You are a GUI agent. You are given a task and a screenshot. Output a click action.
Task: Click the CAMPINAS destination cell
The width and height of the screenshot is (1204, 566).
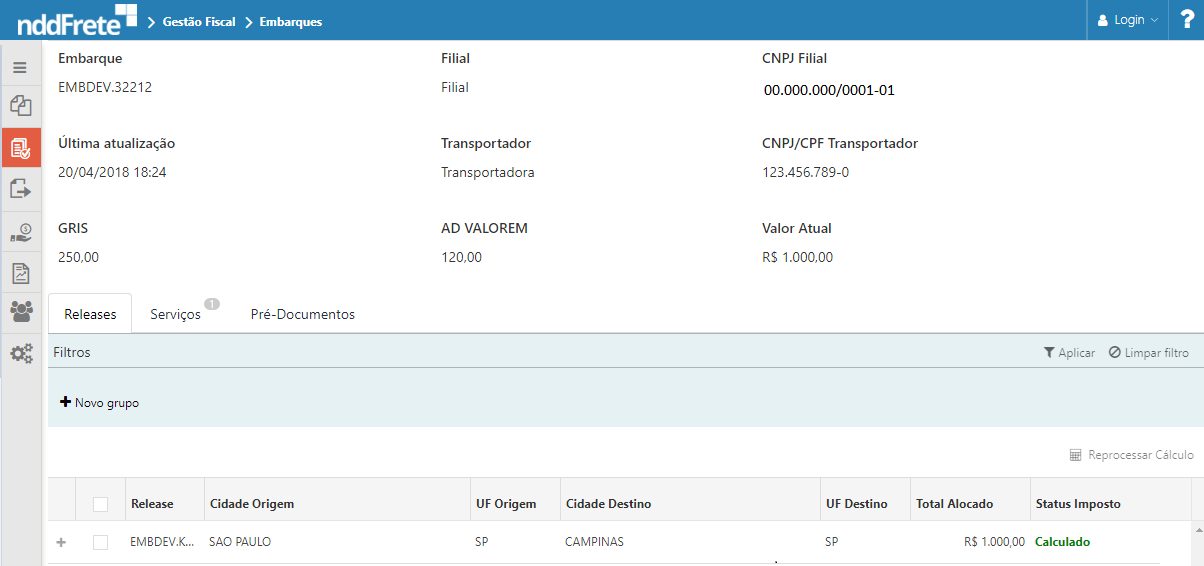(594, 542)
